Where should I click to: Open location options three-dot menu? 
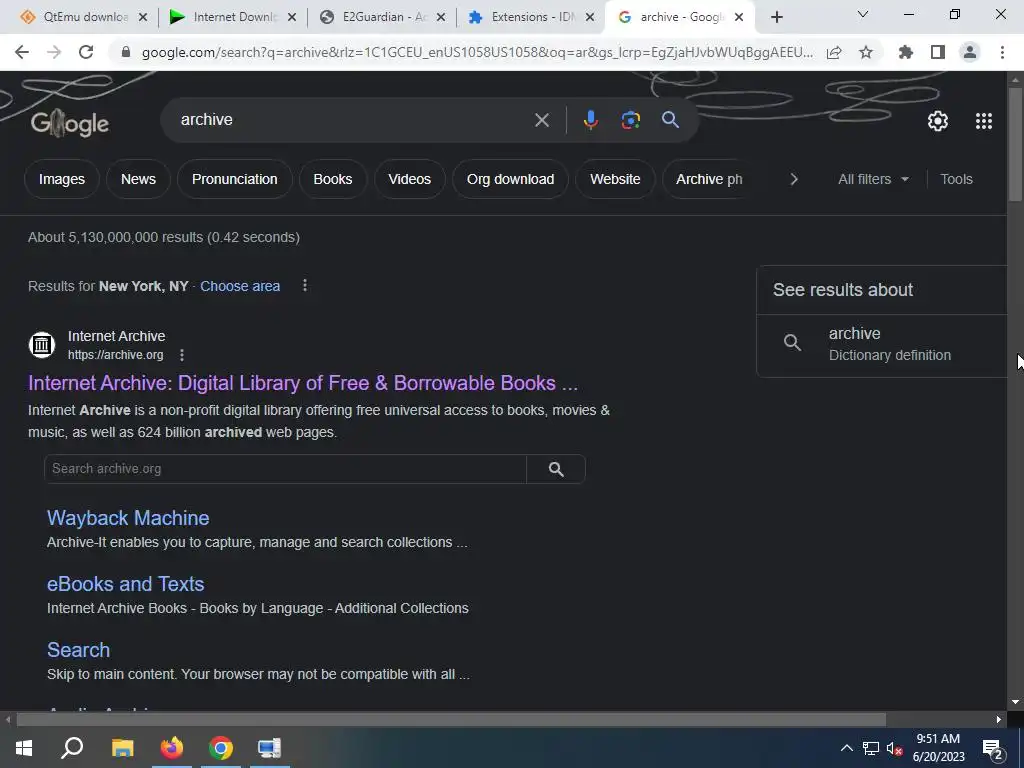[305, 285]
